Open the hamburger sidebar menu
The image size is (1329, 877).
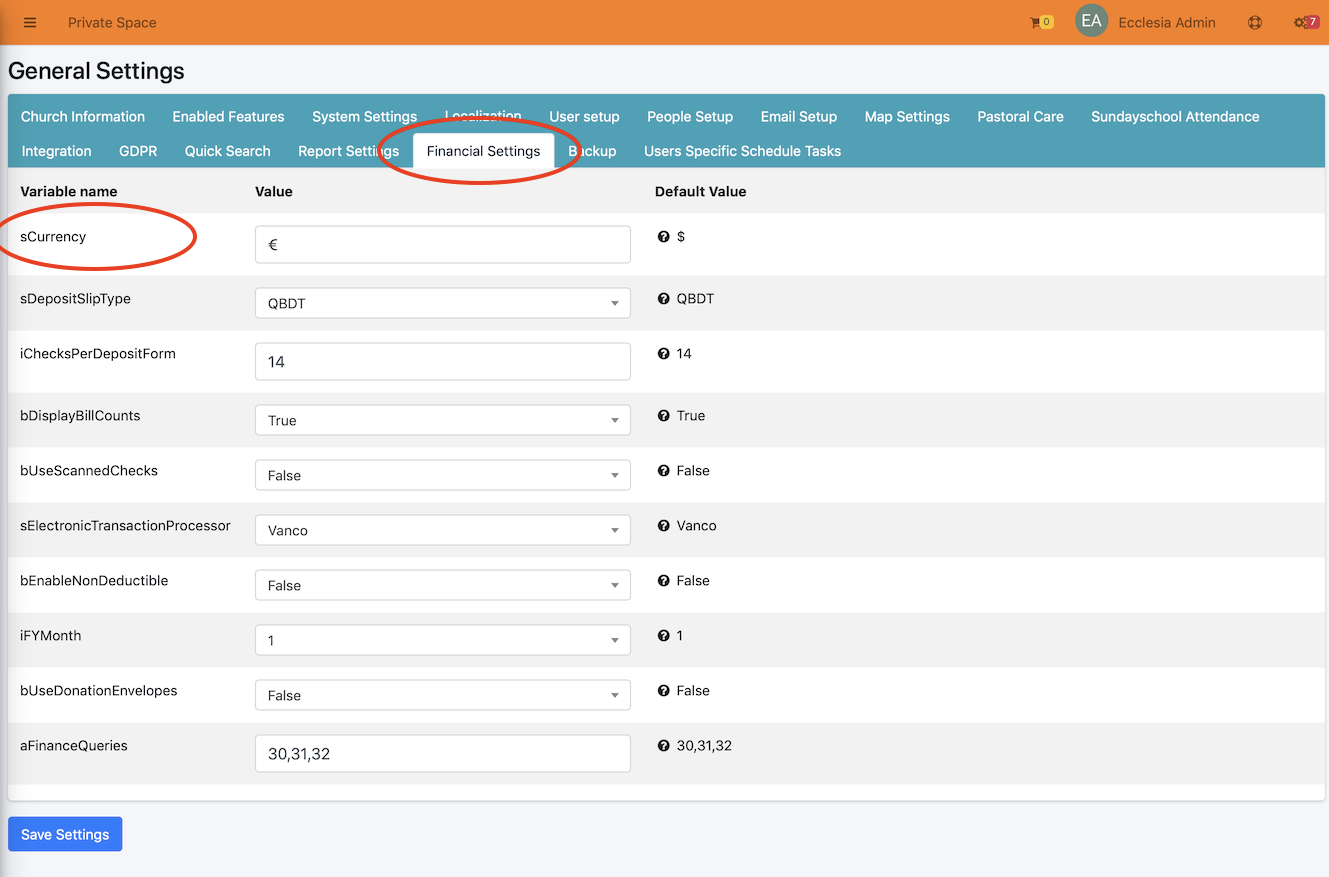point(30,22)
